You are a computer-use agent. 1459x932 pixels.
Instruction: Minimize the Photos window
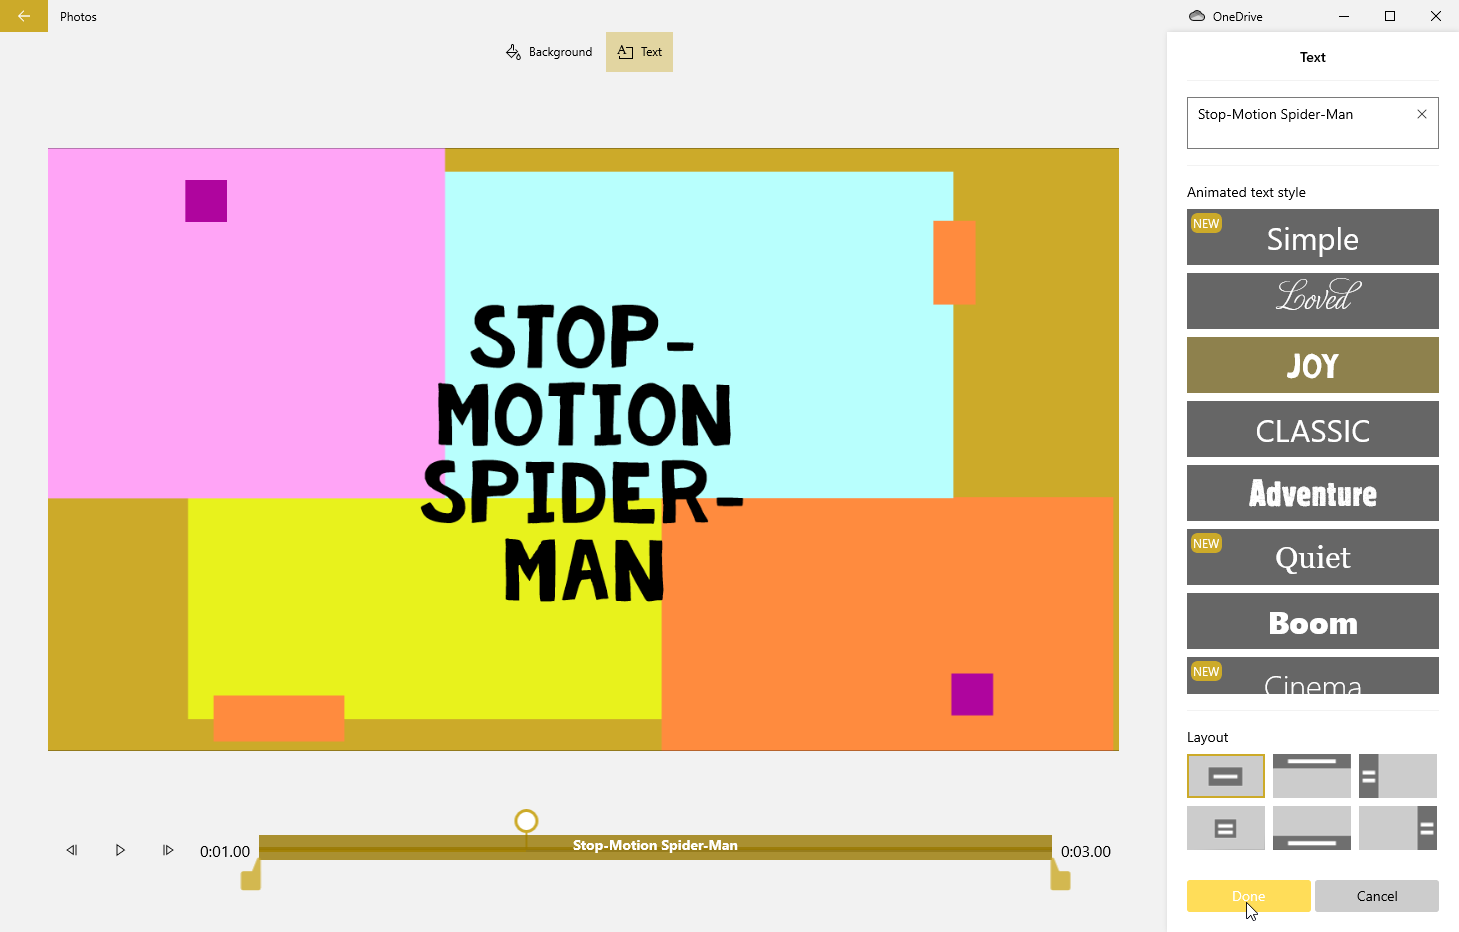[x=1344, y=16]
